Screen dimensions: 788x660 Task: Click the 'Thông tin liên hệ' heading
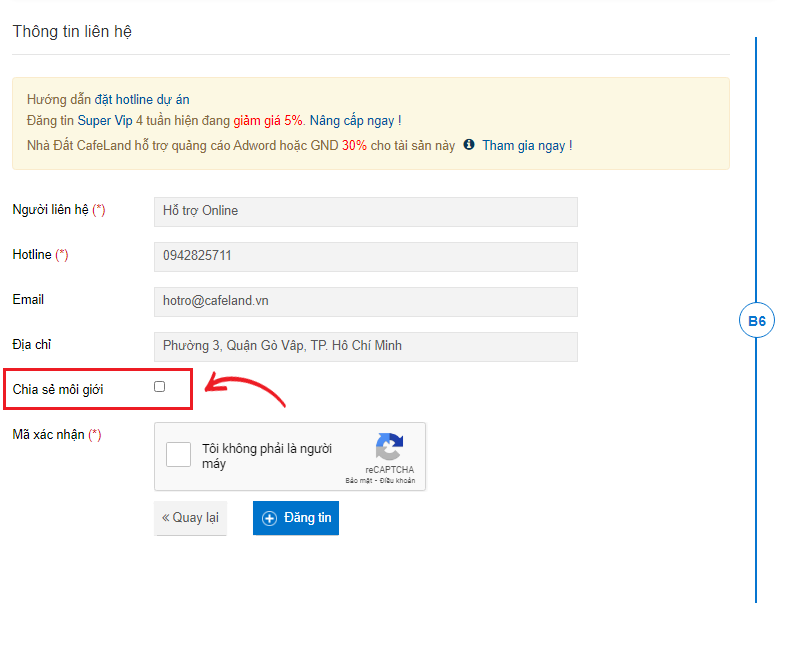pos(72,32)
